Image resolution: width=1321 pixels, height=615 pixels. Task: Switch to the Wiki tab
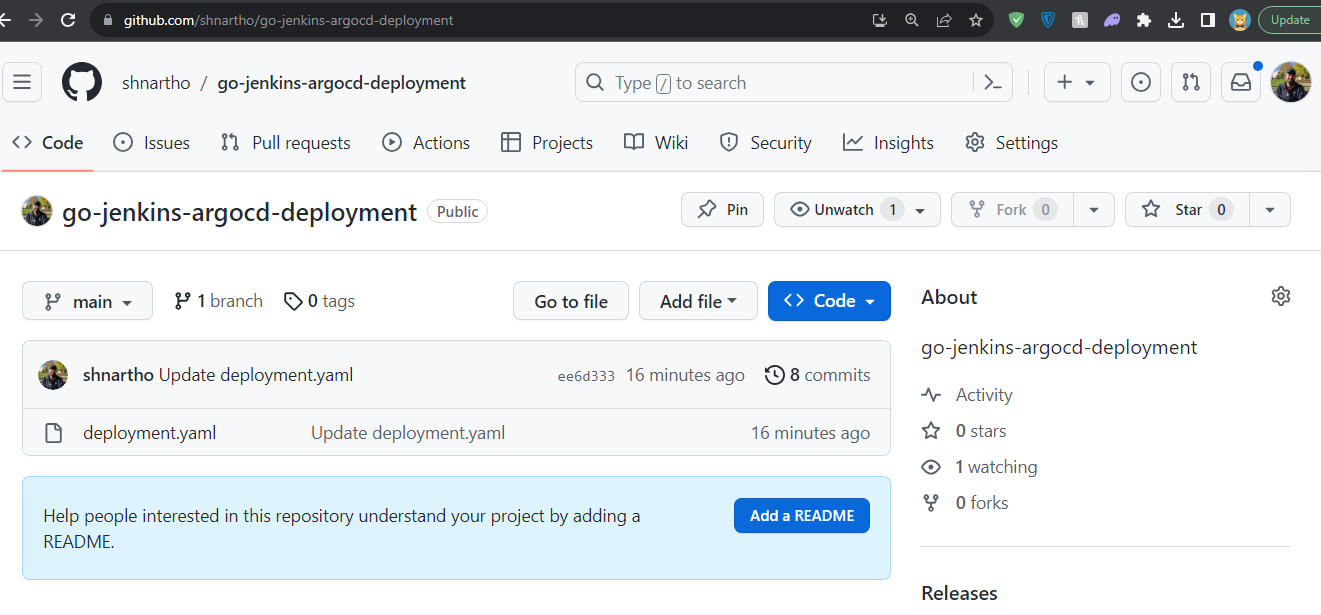coord(656,143)
